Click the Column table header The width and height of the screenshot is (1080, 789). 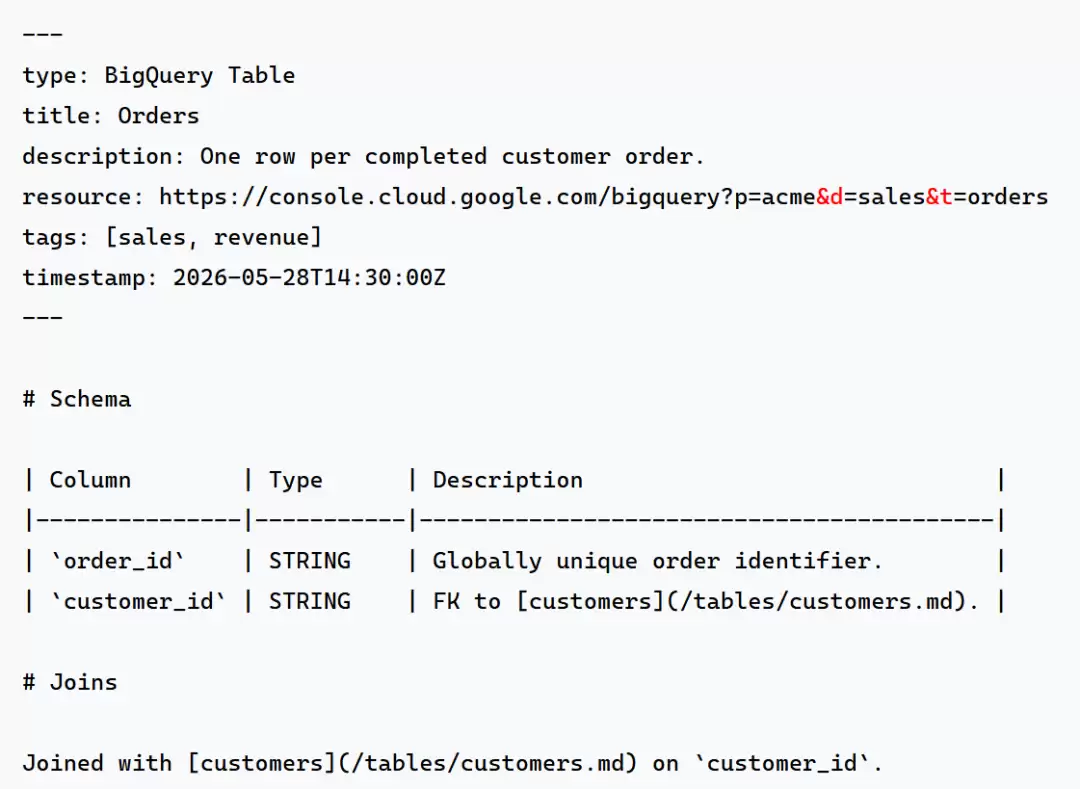coord(90,480)
